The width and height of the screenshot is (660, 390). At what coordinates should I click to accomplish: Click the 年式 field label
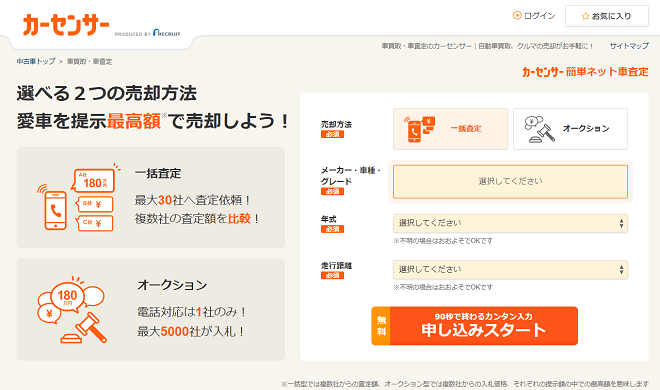328,219
